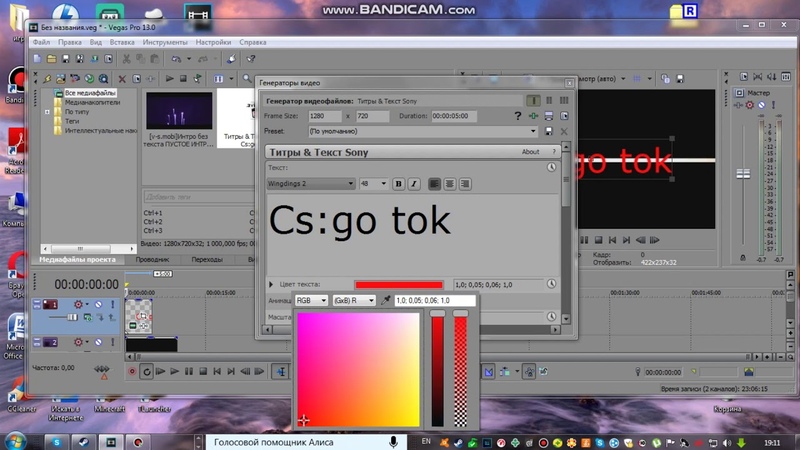Select the Медианакопители tree item

[92, 102]
